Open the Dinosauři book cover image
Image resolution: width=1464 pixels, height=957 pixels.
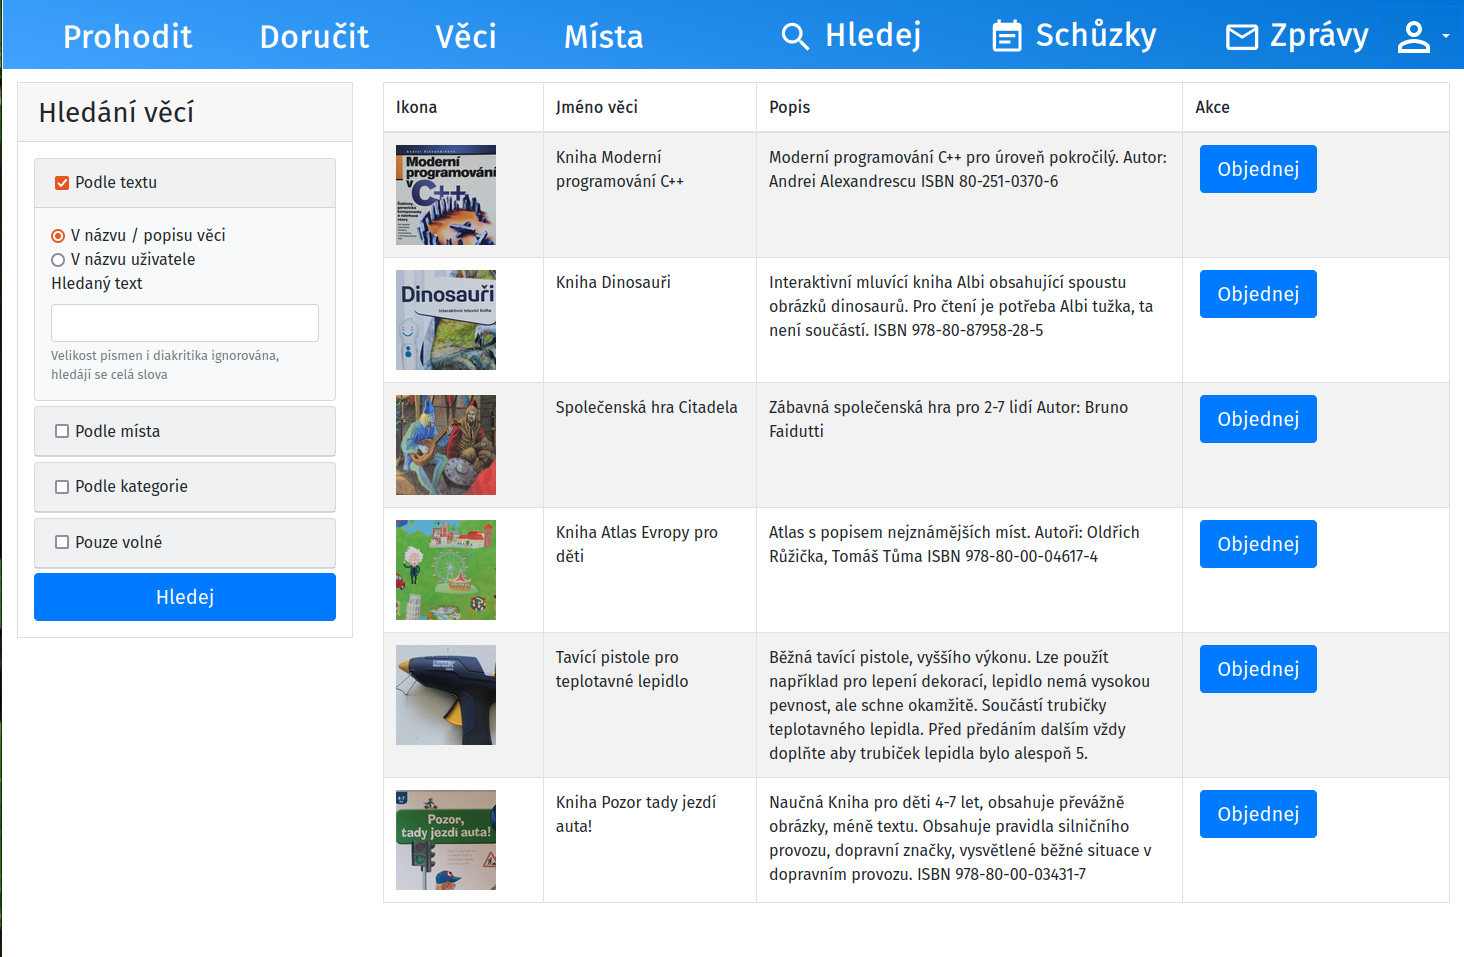[x=446, y=320]
